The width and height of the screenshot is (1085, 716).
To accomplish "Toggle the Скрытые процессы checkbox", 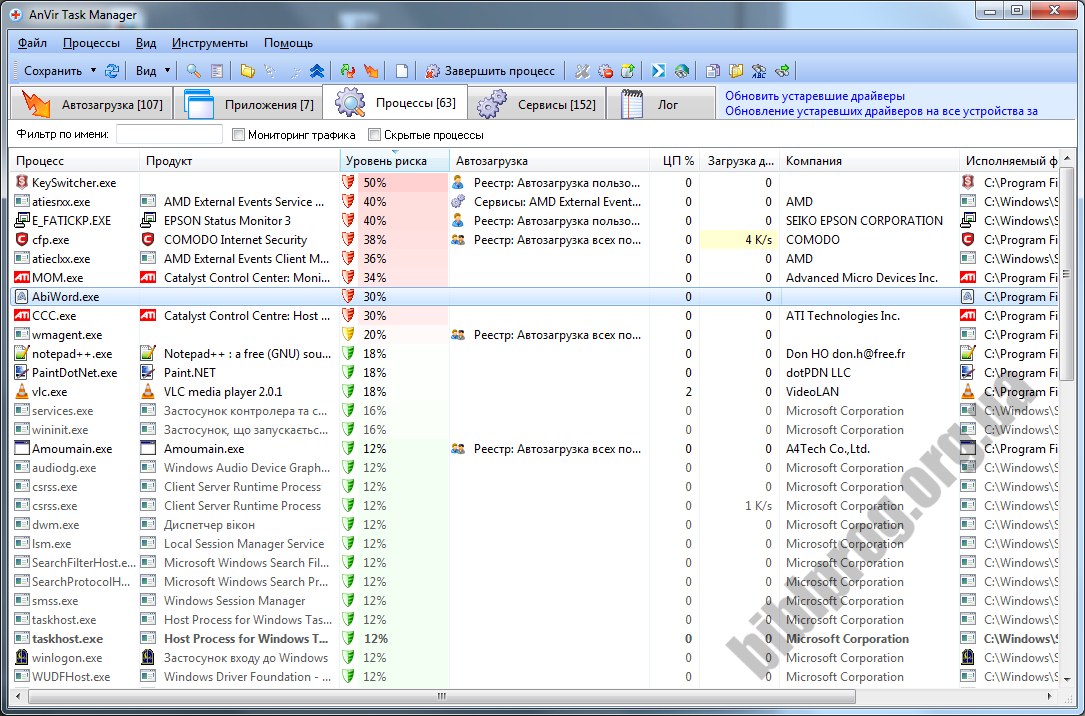I will click(x=375, y=134).
